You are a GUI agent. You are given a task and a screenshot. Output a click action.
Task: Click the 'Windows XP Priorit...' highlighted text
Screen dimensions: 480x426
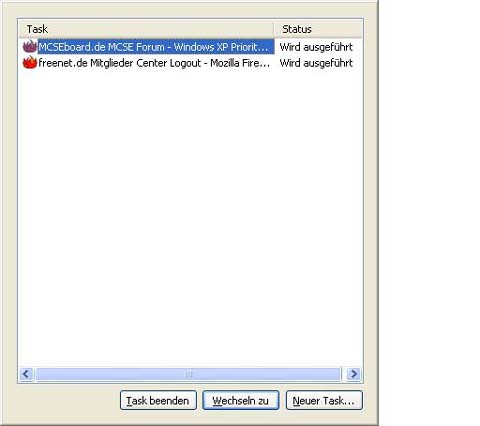pyautogui.click(x=221, y=47)
